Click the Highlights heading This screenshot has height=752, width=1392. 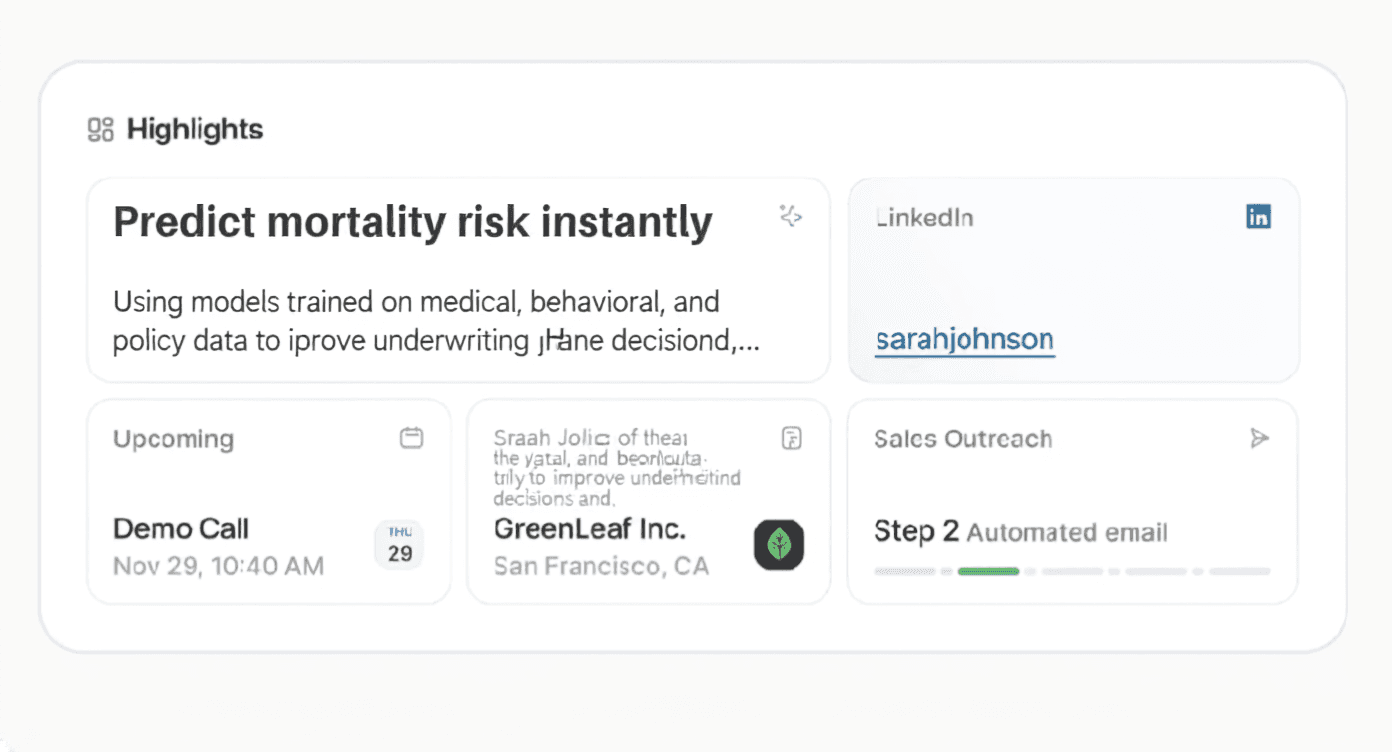195,130
